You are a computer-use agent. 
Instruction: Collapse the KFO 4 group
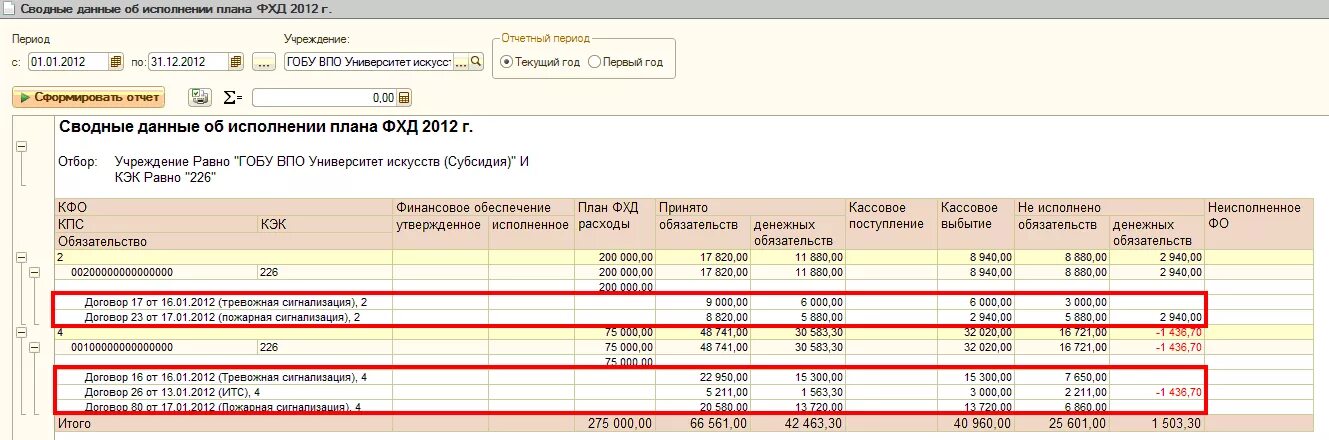click(x=21, y=333)
